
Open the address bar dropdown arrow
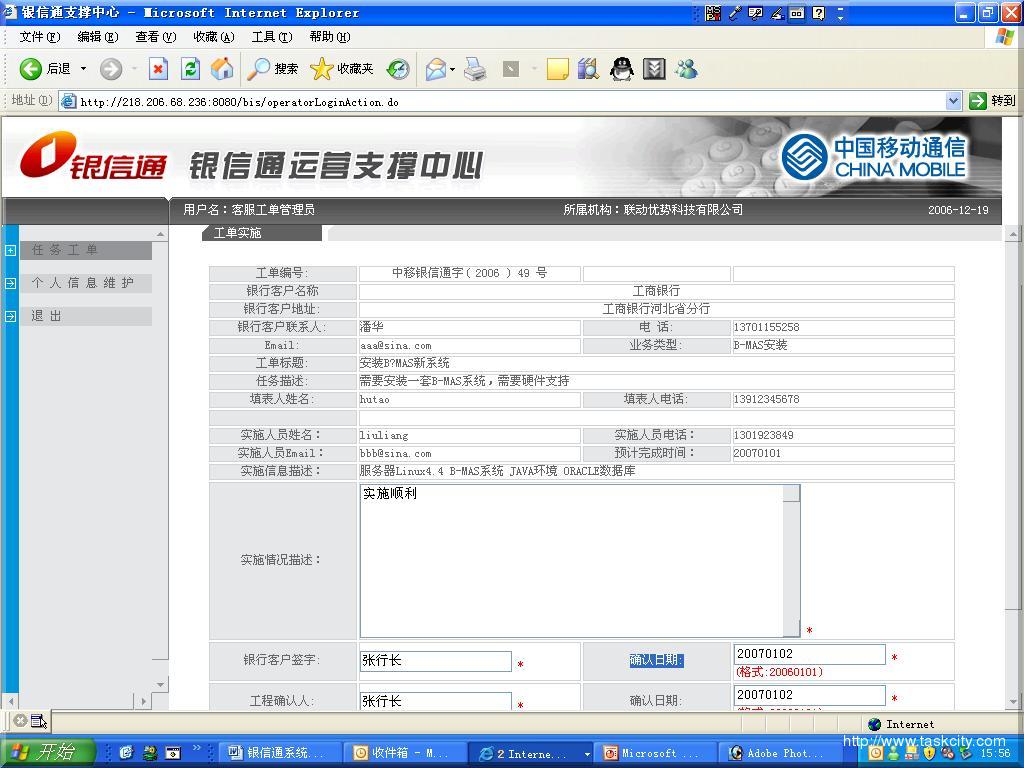pos(953,101)
